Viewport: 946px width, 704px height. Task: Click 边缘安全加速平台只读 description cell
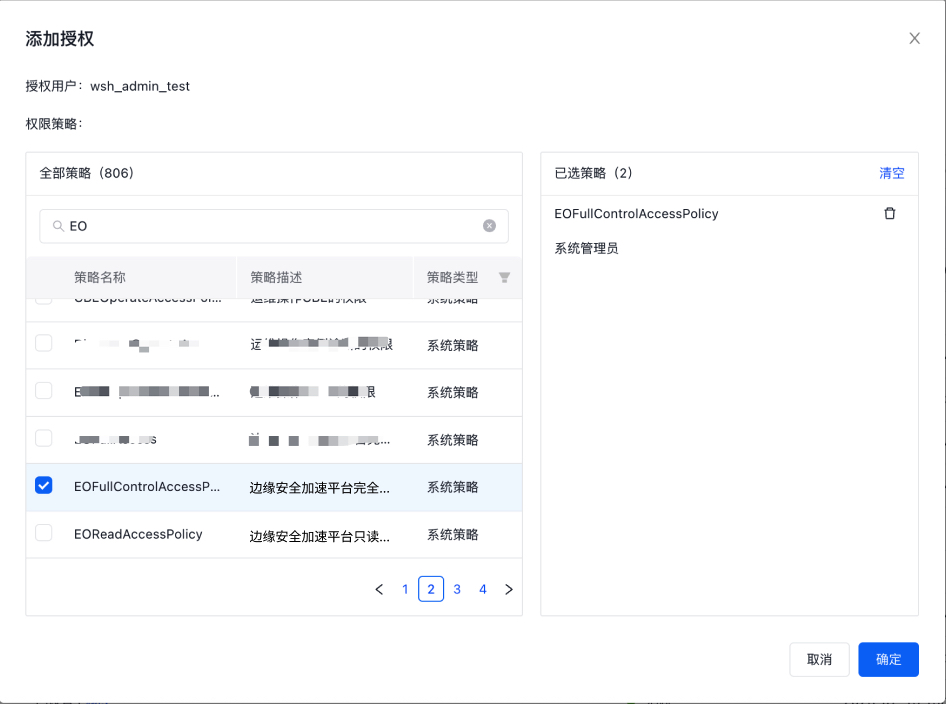click(320, 536)
